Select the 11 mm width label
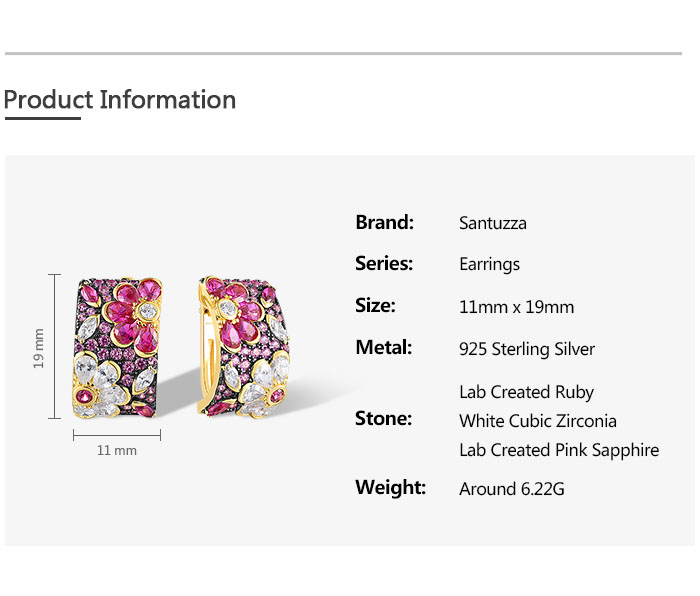 (x=117, y=451)
